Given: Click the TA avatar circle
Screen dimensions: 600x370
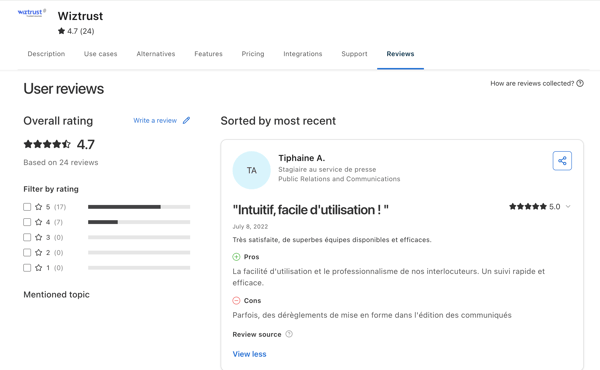Looking at the screenshot, I should click(251, 170).
